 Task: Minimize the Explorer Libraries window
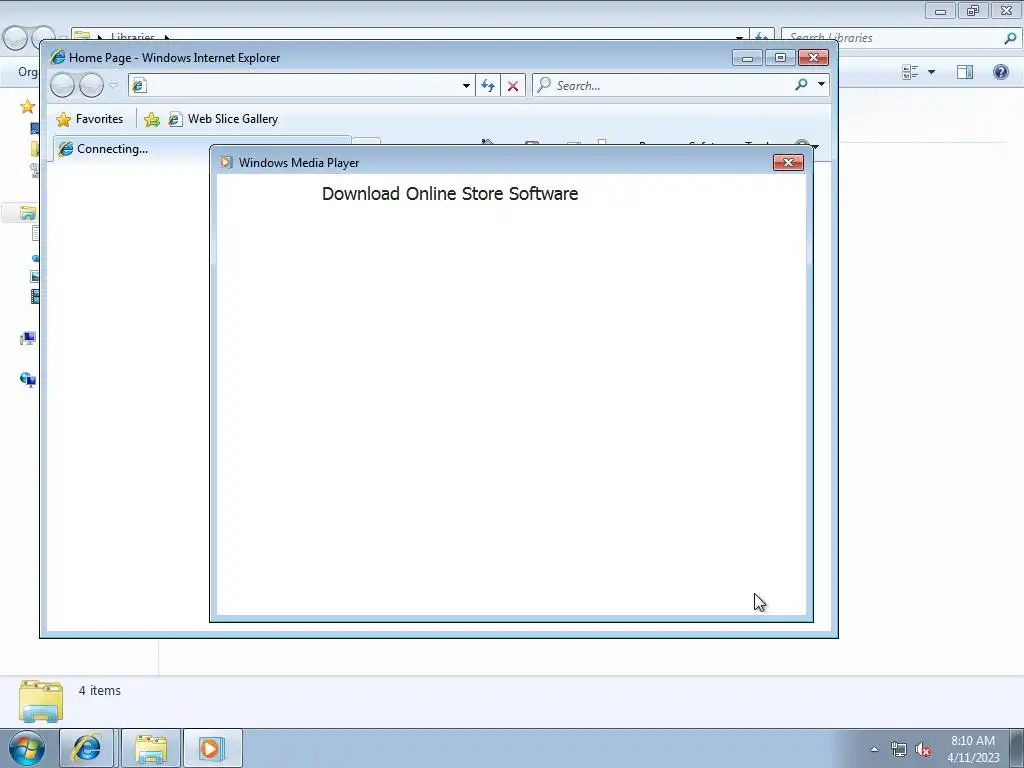940,10
